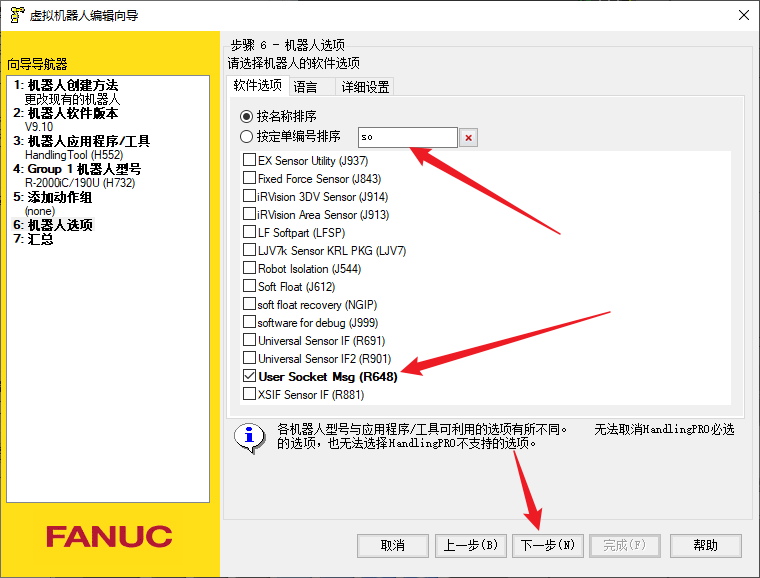Click the 取消 button
This screenshot has width=760, height=578.
(393, 546)
